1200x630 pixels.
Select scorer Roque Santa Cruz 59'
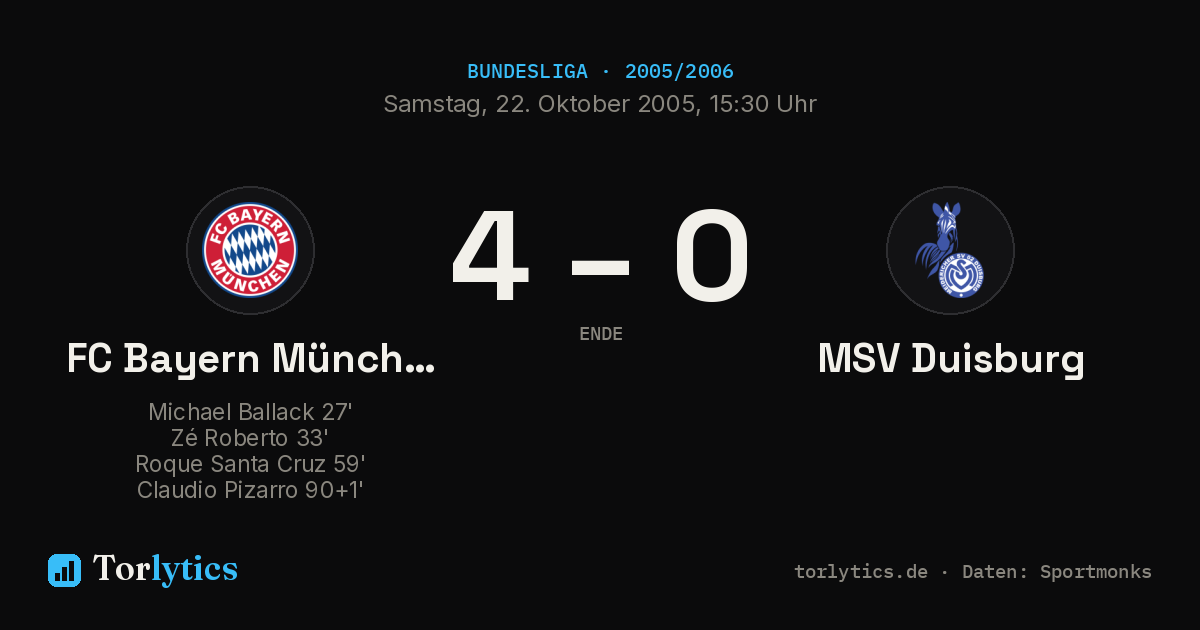pos(250,464)
